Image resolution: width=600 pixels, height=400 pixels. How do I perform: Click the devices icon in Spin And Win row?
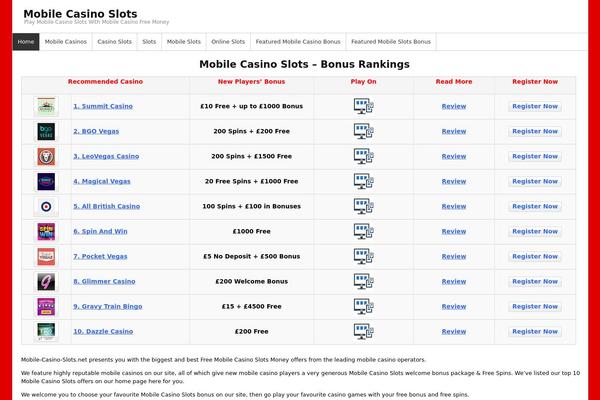[364, 232]
